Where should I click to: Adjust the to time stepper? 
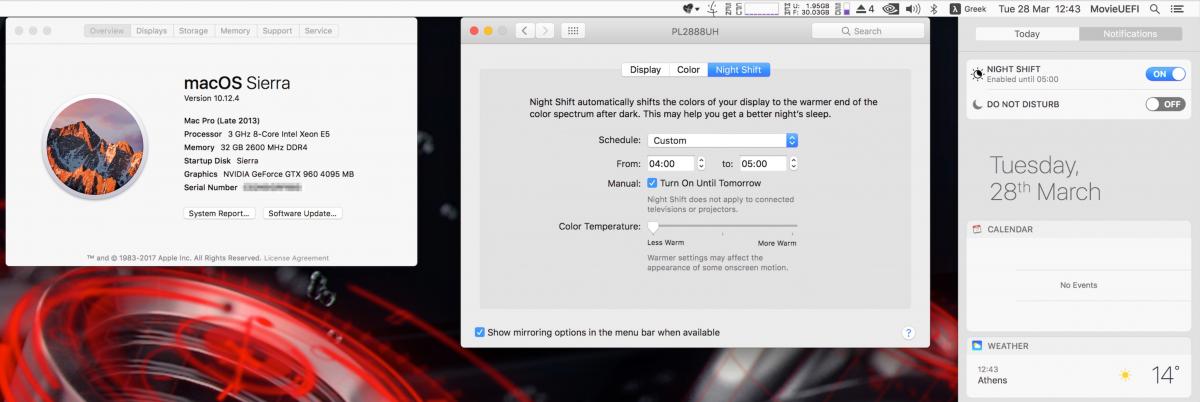pyautogui.click(x=794, y=163)
